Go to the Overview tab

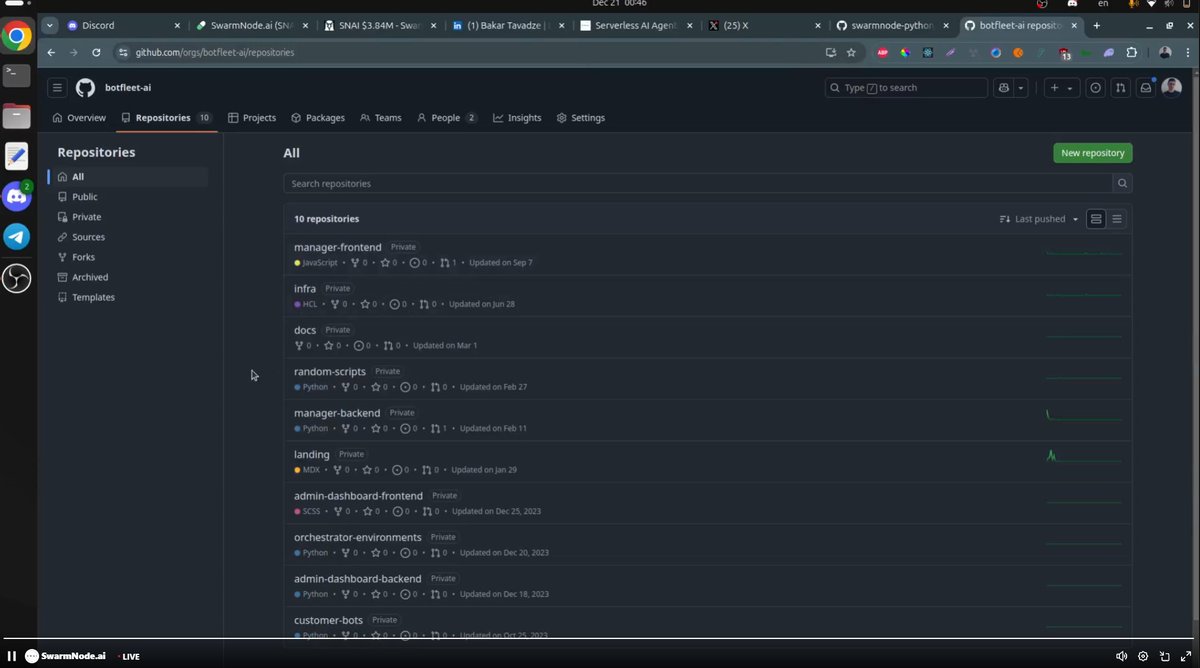(x=79, y=118)
